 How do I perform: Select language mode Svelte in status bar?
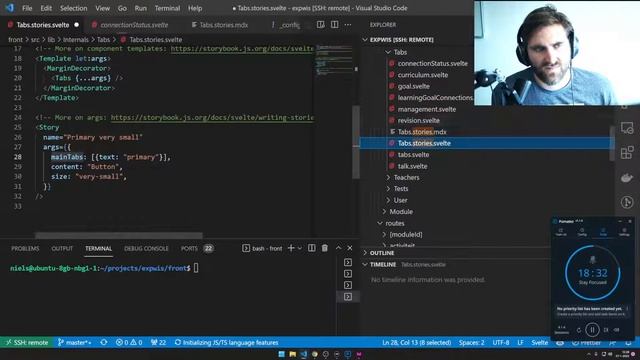coord(540,342)
